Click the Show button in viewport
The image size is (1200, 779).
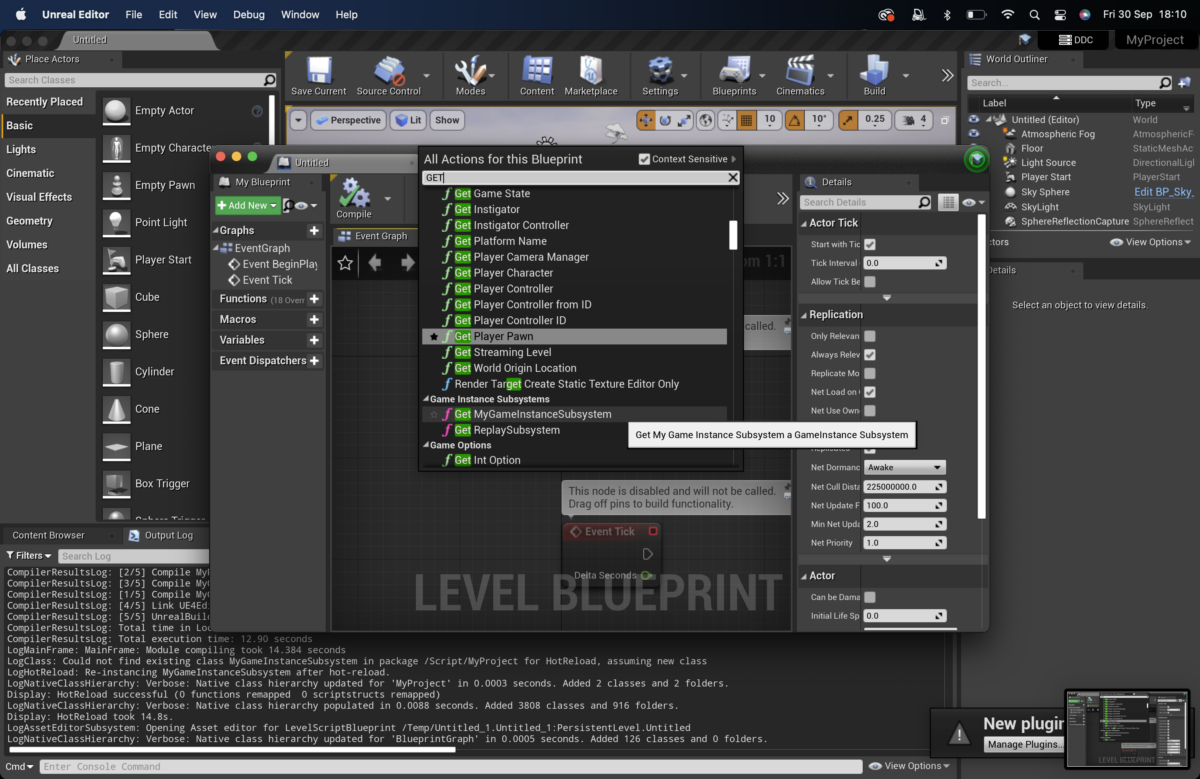[x=447, y=120]
